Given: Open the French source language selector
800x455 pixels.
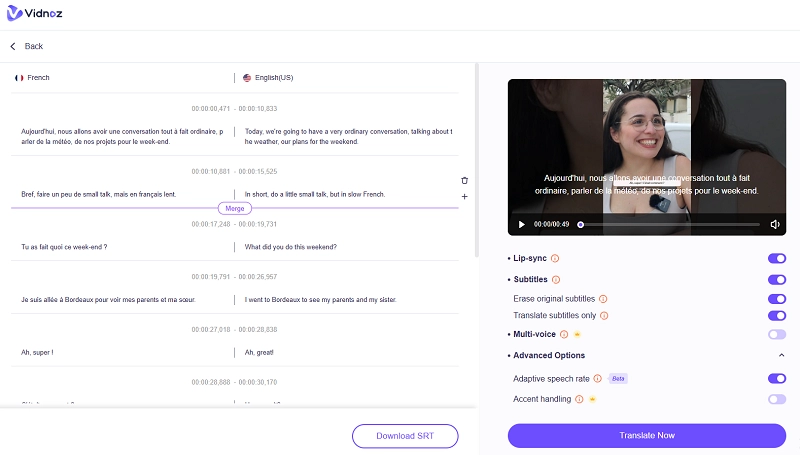Looking at the screenshot, I should tap(32, 77).
